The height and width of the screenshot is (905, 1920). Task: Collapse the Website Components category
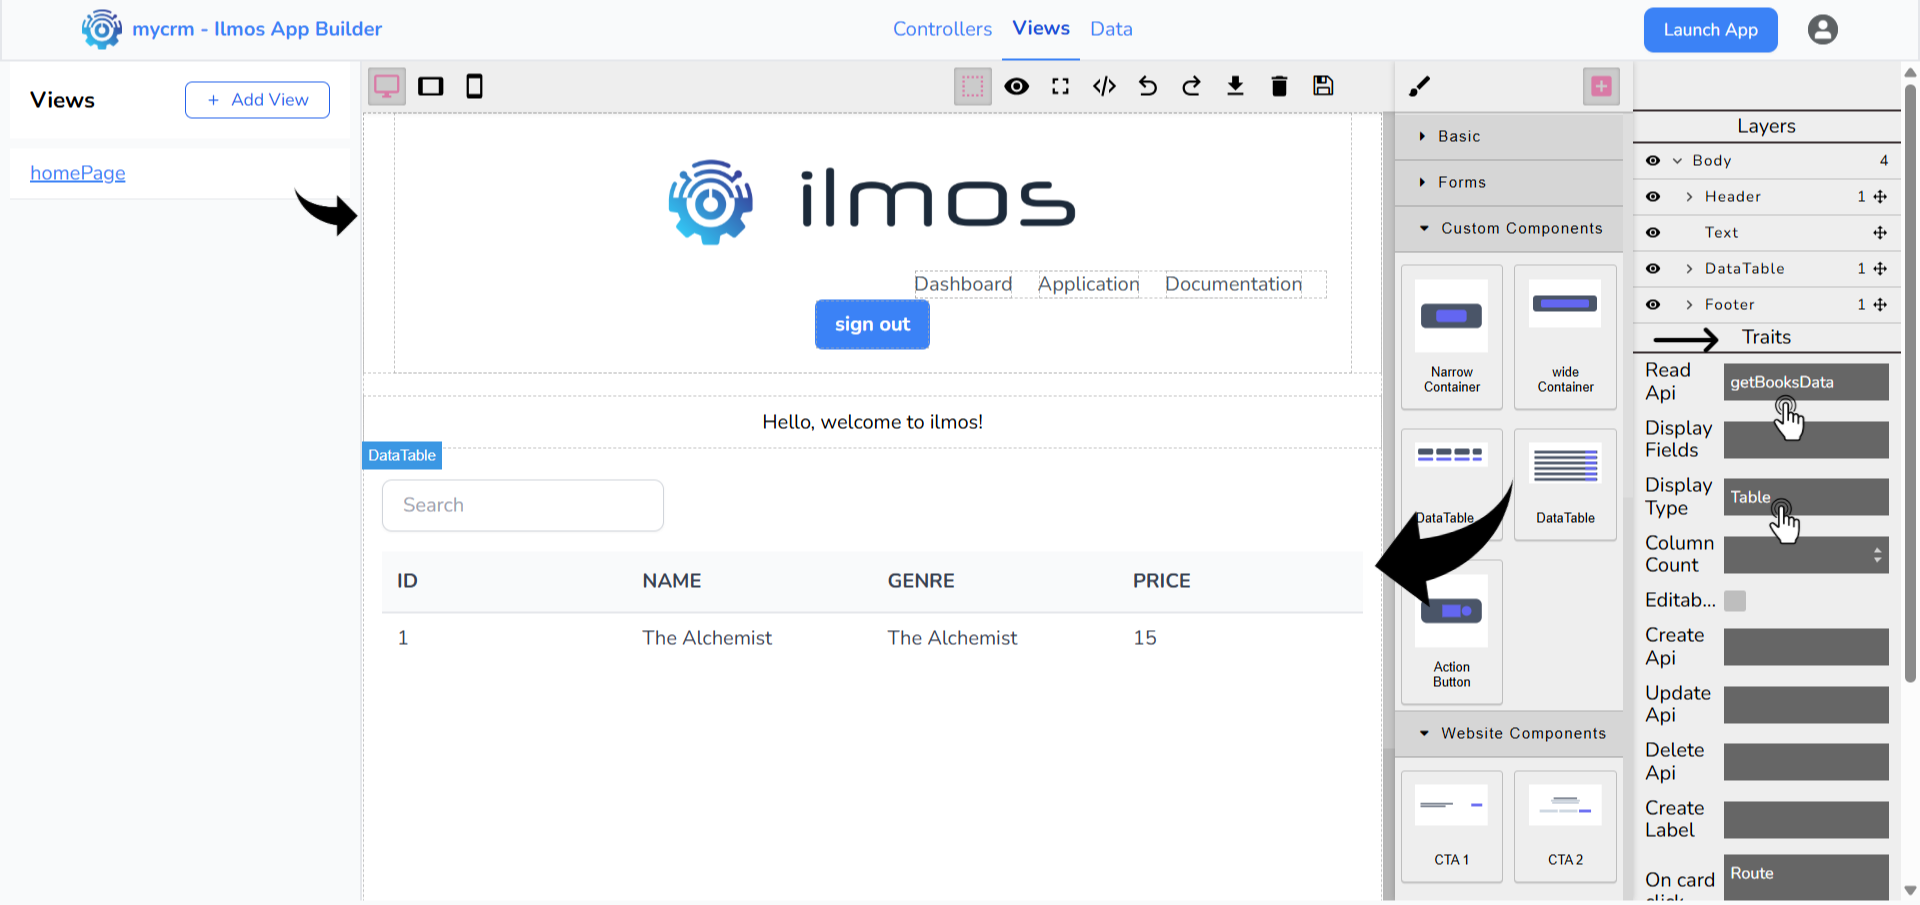click(1508, 734)
